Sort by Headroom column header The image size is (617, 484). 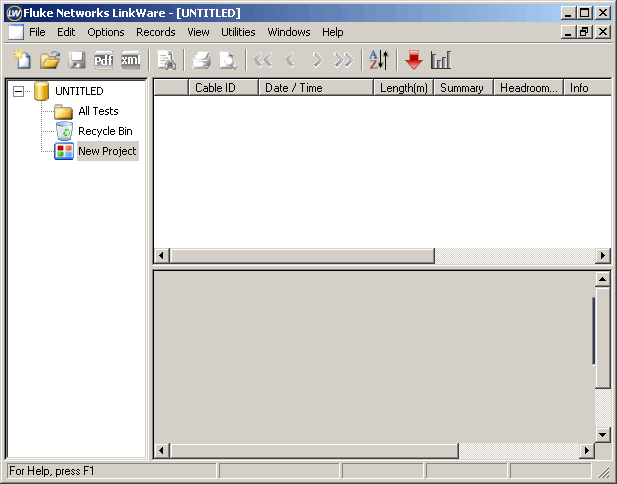click(x=529, y=88)
